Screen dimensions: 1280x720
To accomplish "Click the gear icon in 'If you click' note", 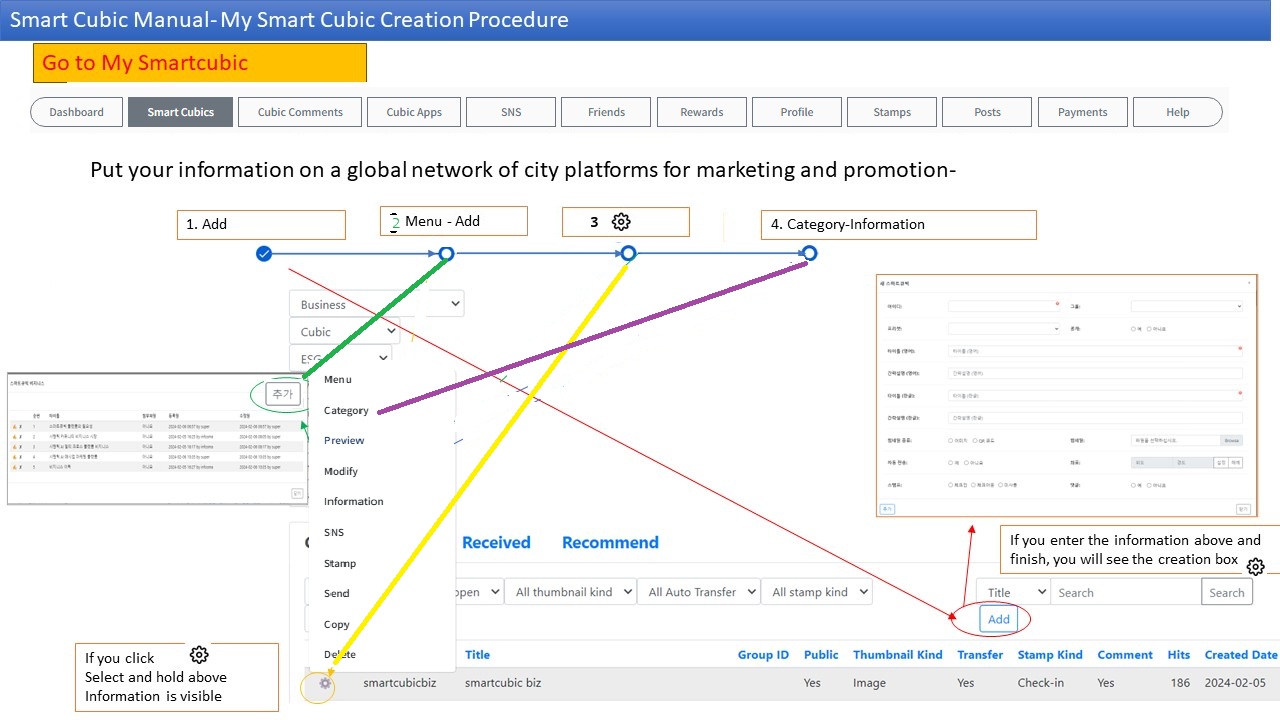I will (199, 655).
